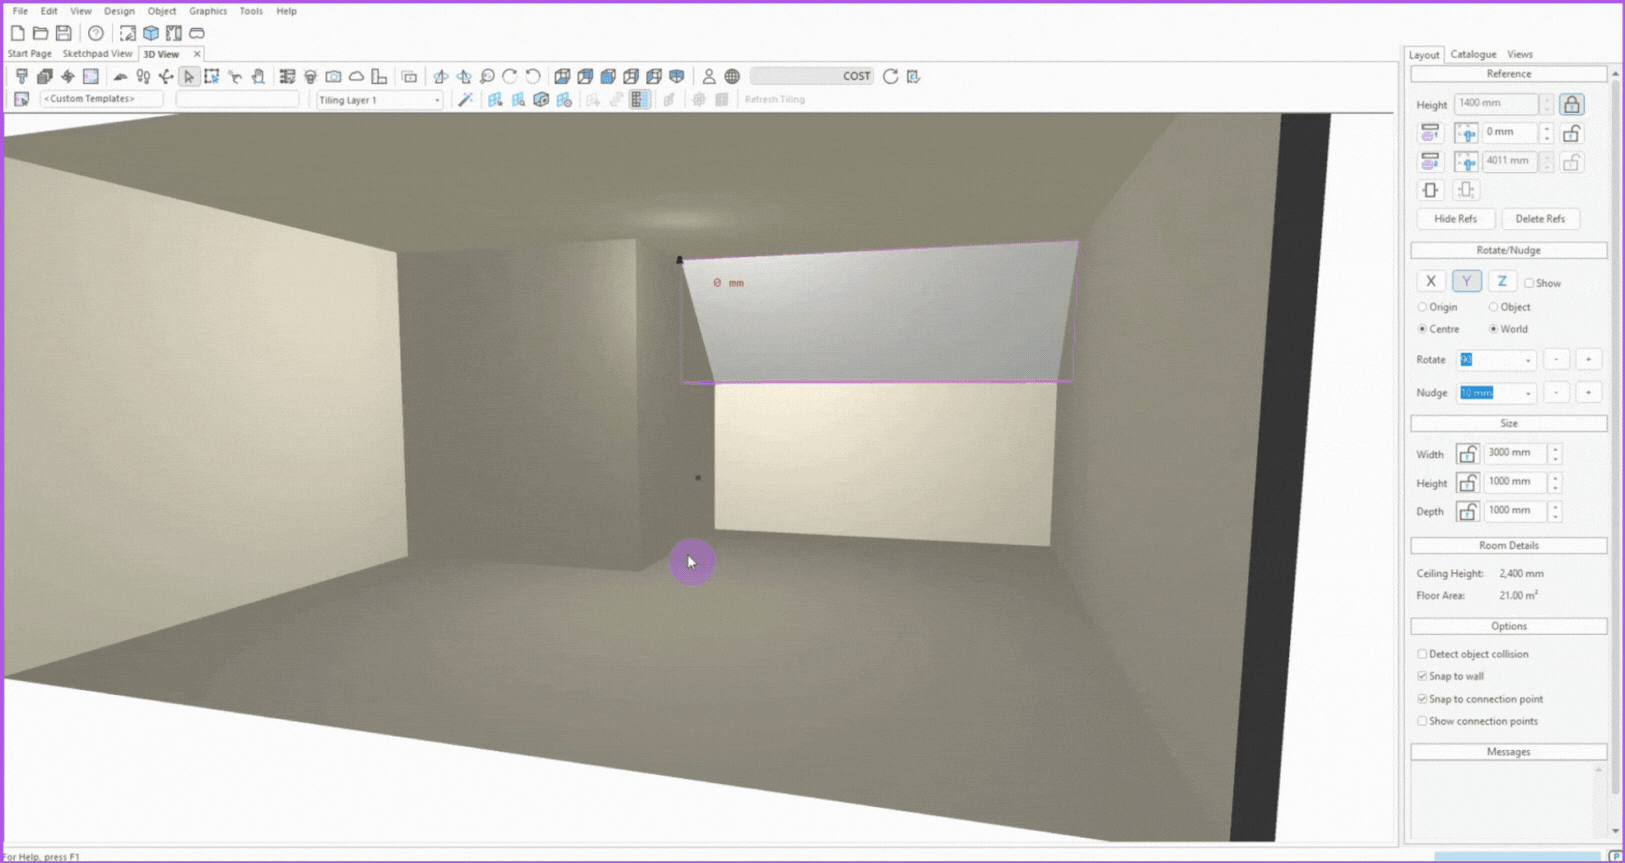Uncheck the Snap to wall option

1422,676
